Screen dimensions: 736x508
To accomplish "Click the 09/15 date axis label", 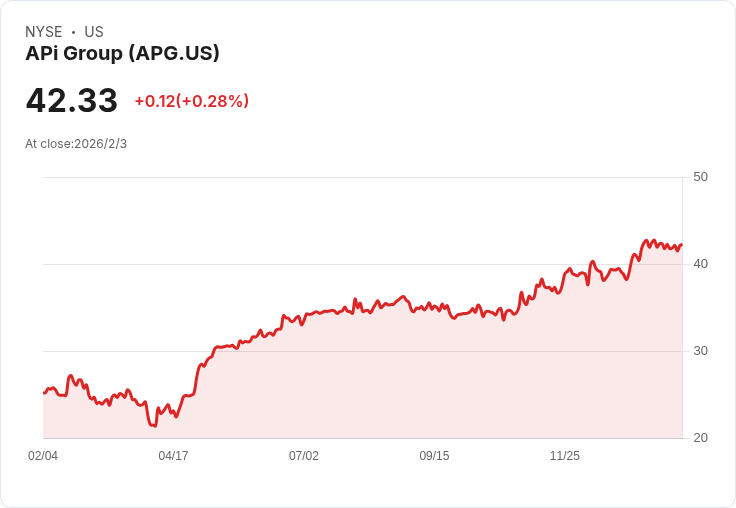I will [x=434, y=456].
